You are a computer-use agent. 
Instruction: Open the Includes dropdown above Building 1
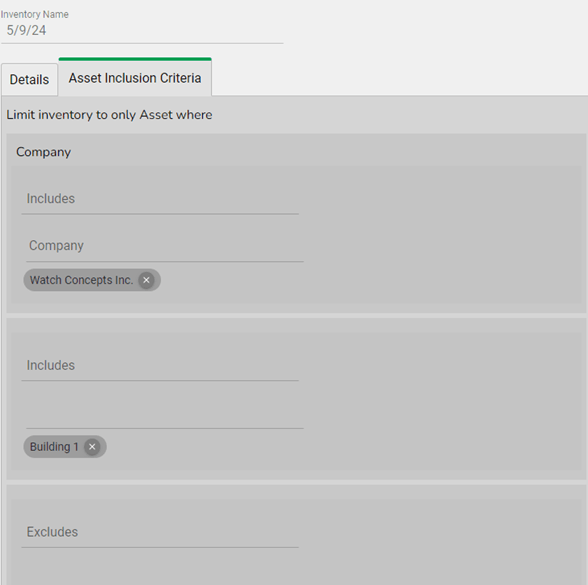[x=160, y=365]
